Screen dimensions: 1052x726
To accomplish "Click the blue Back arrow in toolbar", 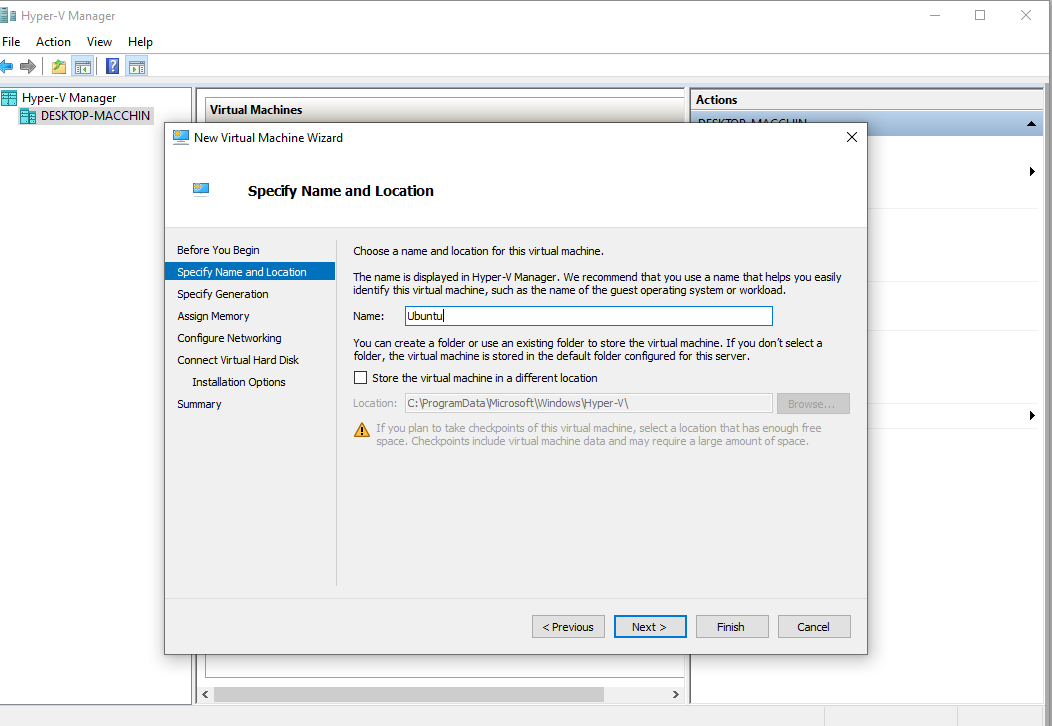I will (6, 67).
